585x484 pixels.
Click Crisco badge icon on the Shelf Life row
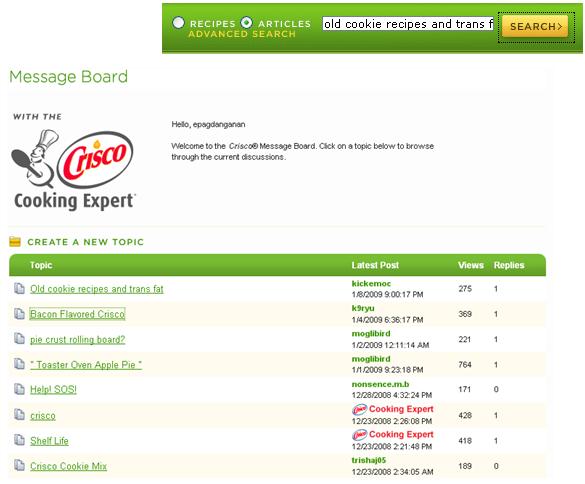(360, 435)
